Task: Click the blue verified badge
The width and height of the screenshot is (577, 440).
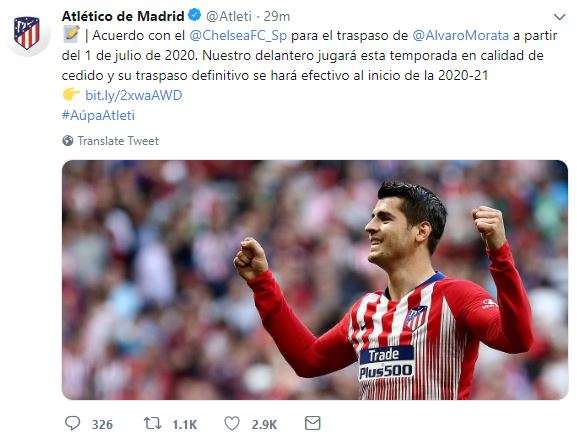Action: (x=194, y=15)
